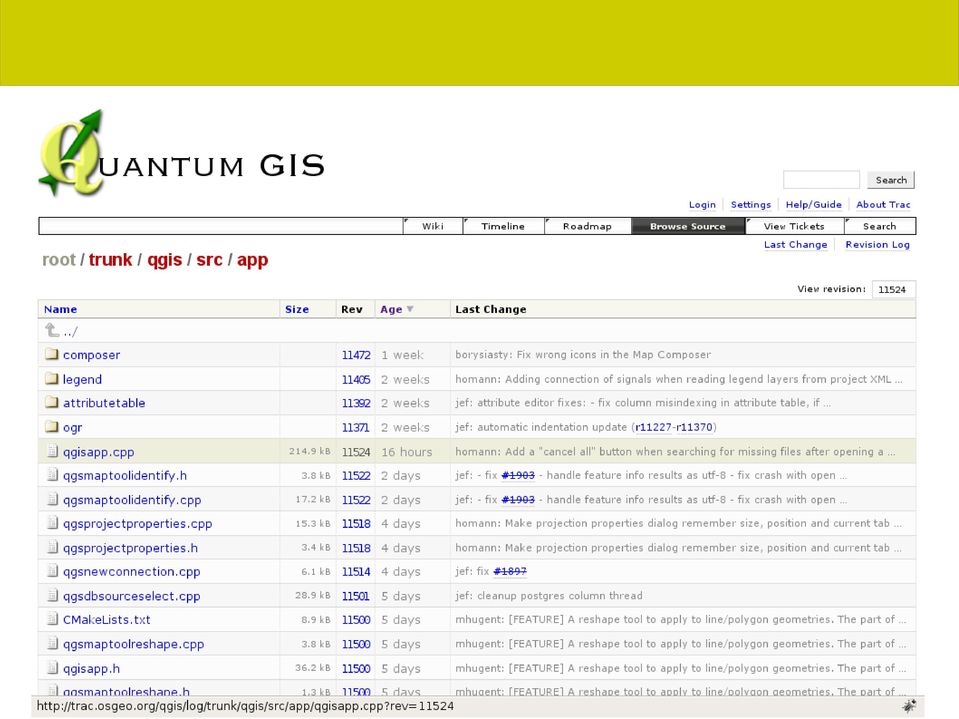959x719 pixels.
Task: Navigate to trunk in the breadcrumb
Action: 110,260
